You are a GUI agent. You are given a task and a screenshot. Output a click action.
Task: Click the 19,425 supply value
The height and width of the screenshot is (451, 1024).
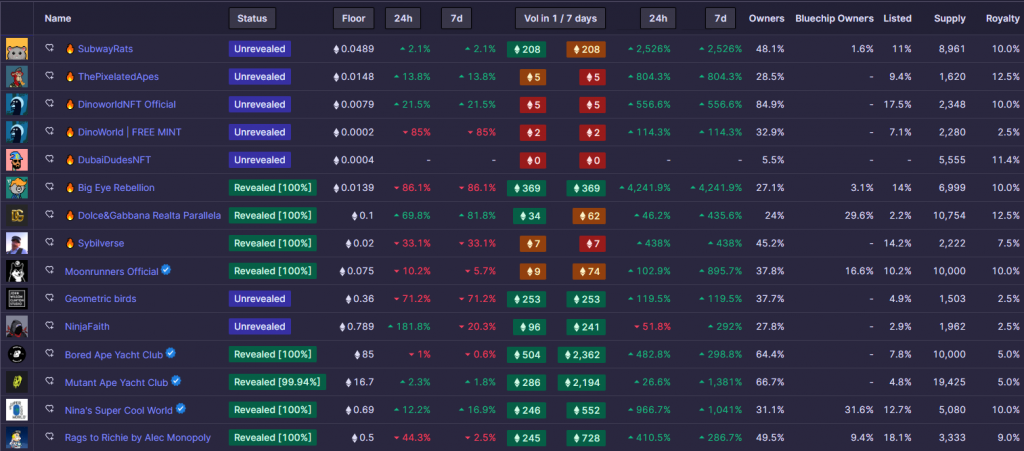(x=950, y=382)
